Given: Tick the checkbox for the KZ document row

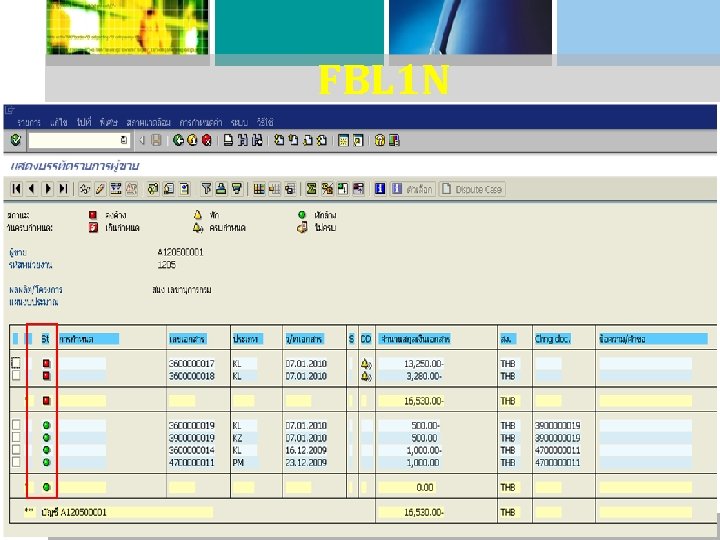Looking at the screenshot, I should 16,438.
